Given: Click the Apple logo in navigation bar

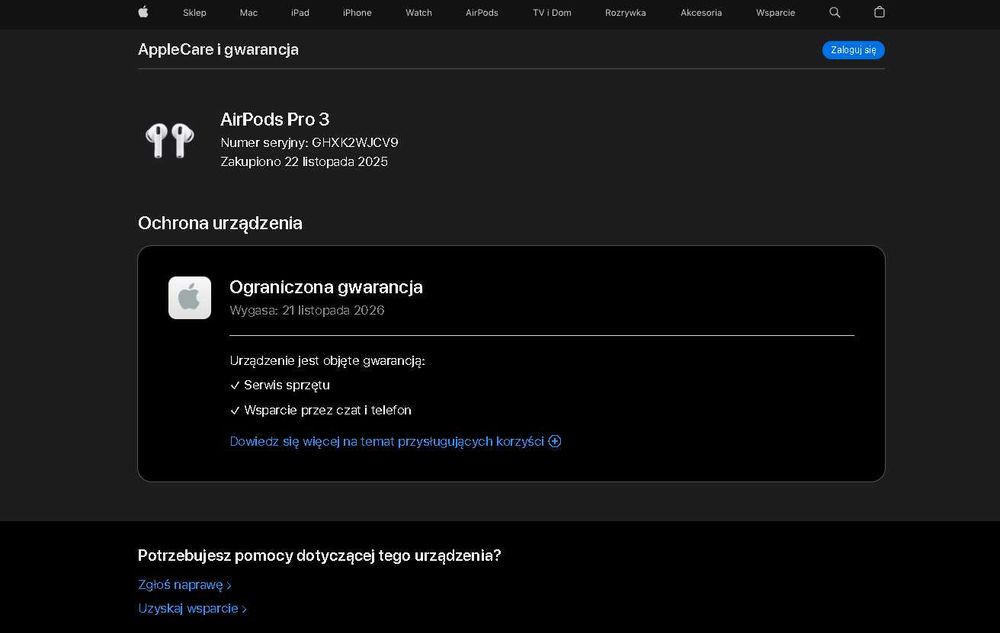Looking at the screenshot, I should click(143, 12).
